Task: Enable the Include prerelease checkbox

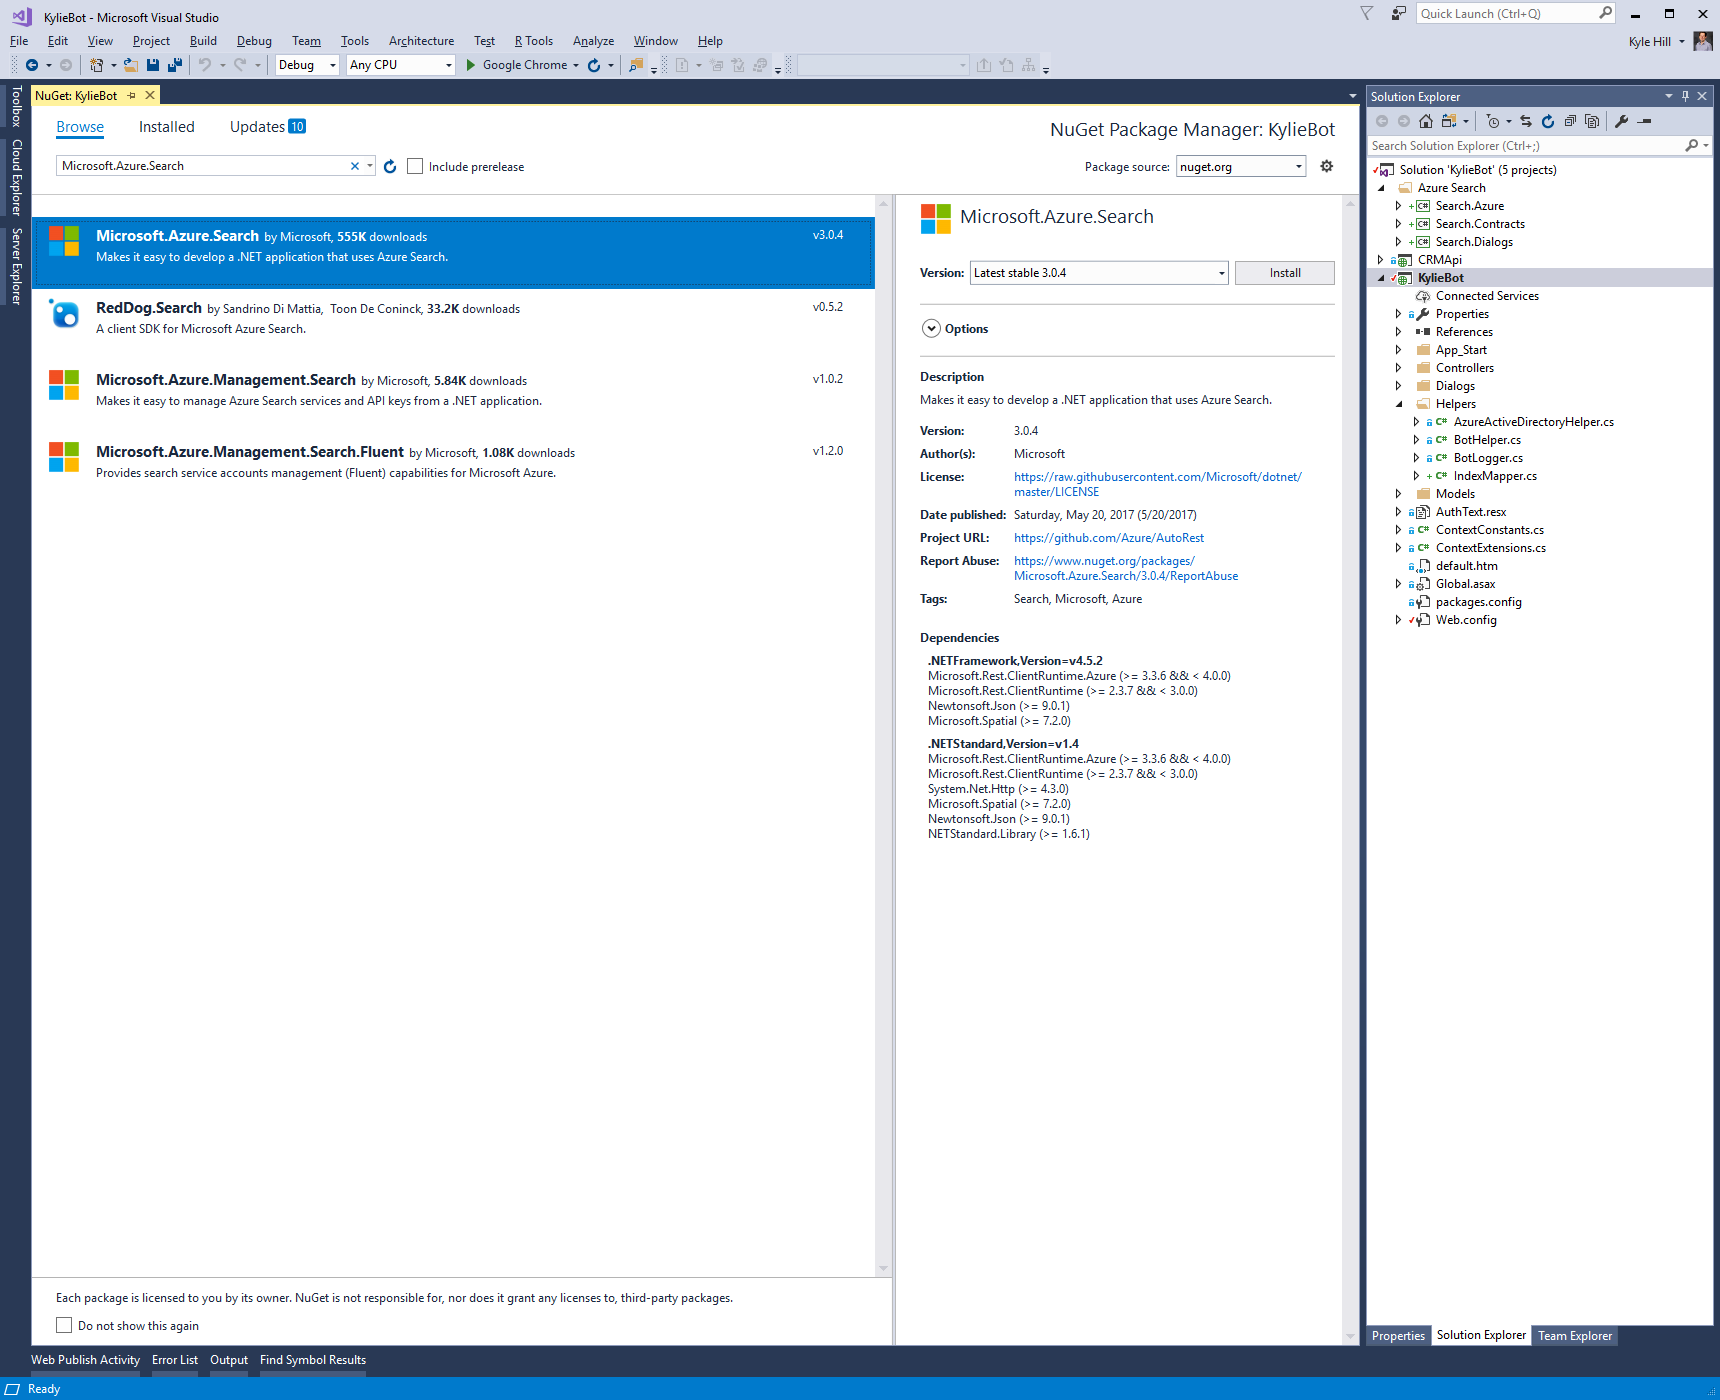Action: (x=415, y=166)
